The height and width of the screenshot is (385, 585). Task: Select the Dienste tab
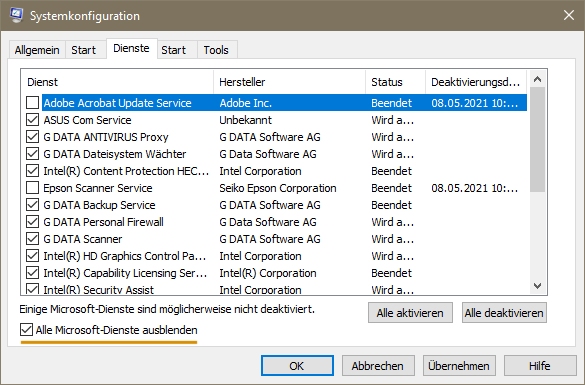131,48
